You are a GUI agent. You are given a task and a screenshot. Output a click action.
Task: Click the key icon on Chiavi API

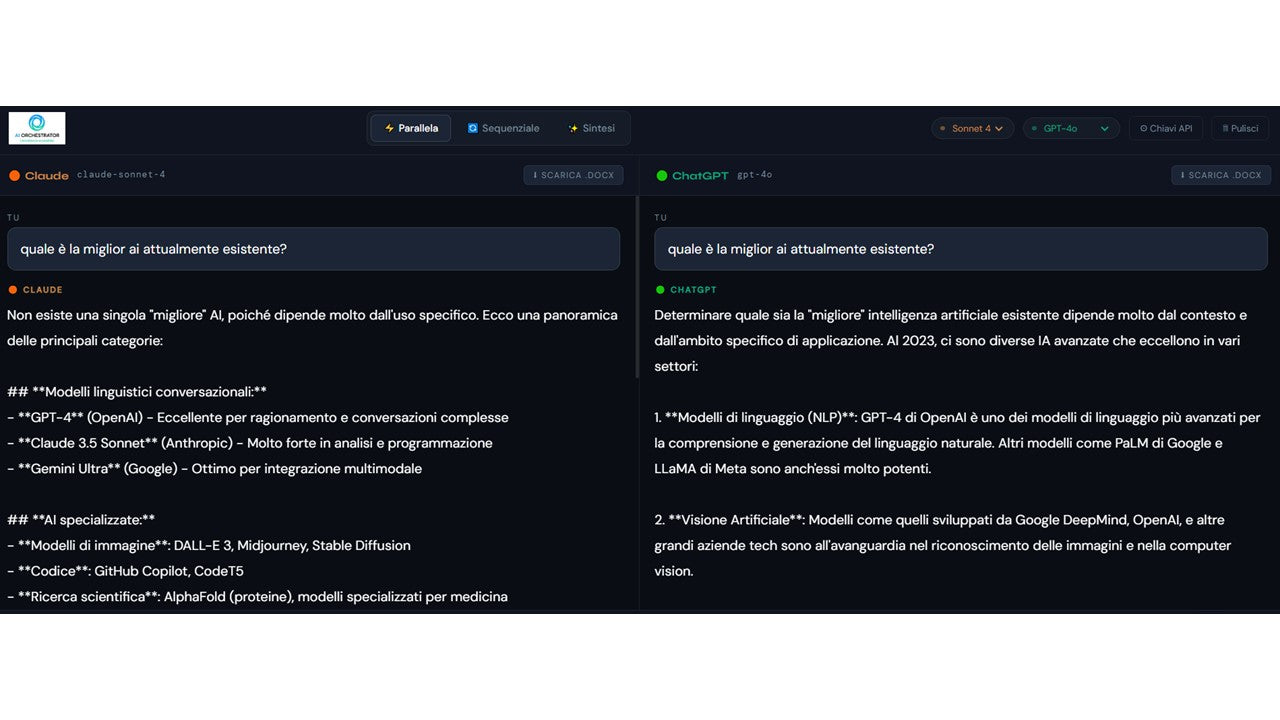click(x=1144, y=127)
